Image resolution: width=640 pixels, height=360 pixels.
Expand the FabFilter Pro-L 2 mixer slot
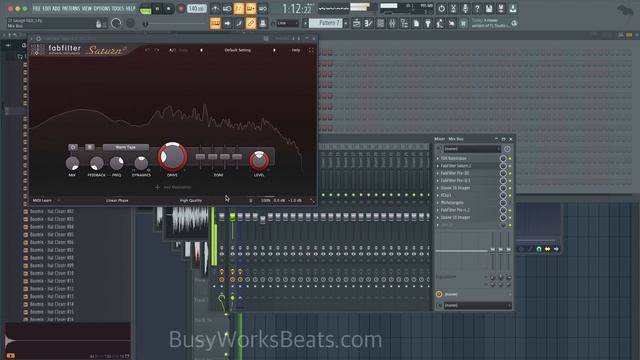click(x=438, y=210)
